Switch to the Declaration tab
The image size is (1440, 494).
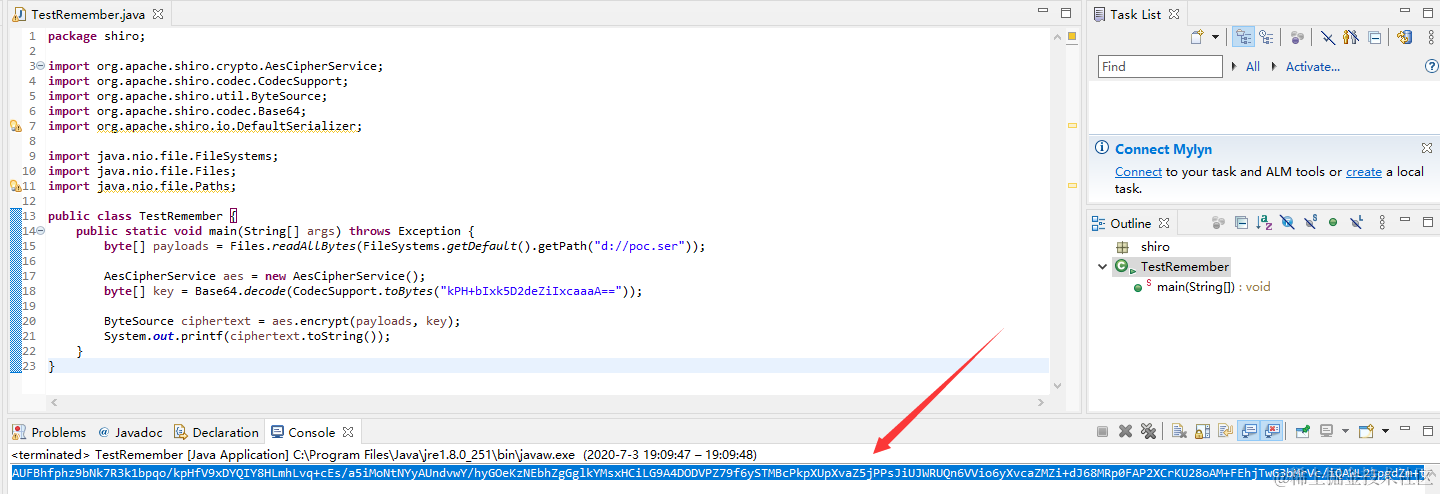click(216, 432)
